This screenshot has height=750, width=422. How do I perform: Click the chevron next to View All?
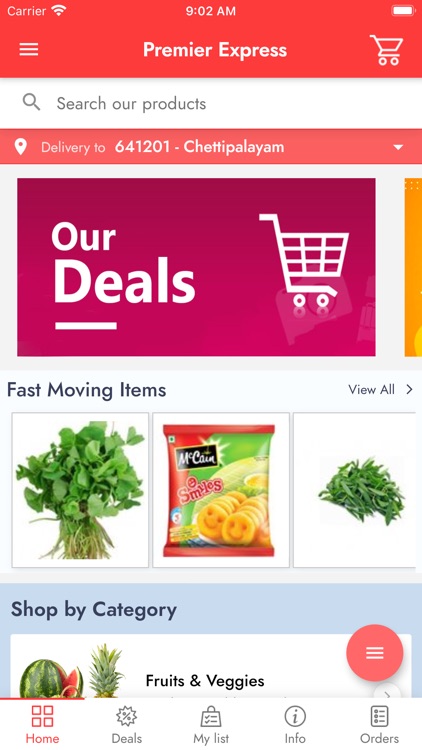point(409,390)
